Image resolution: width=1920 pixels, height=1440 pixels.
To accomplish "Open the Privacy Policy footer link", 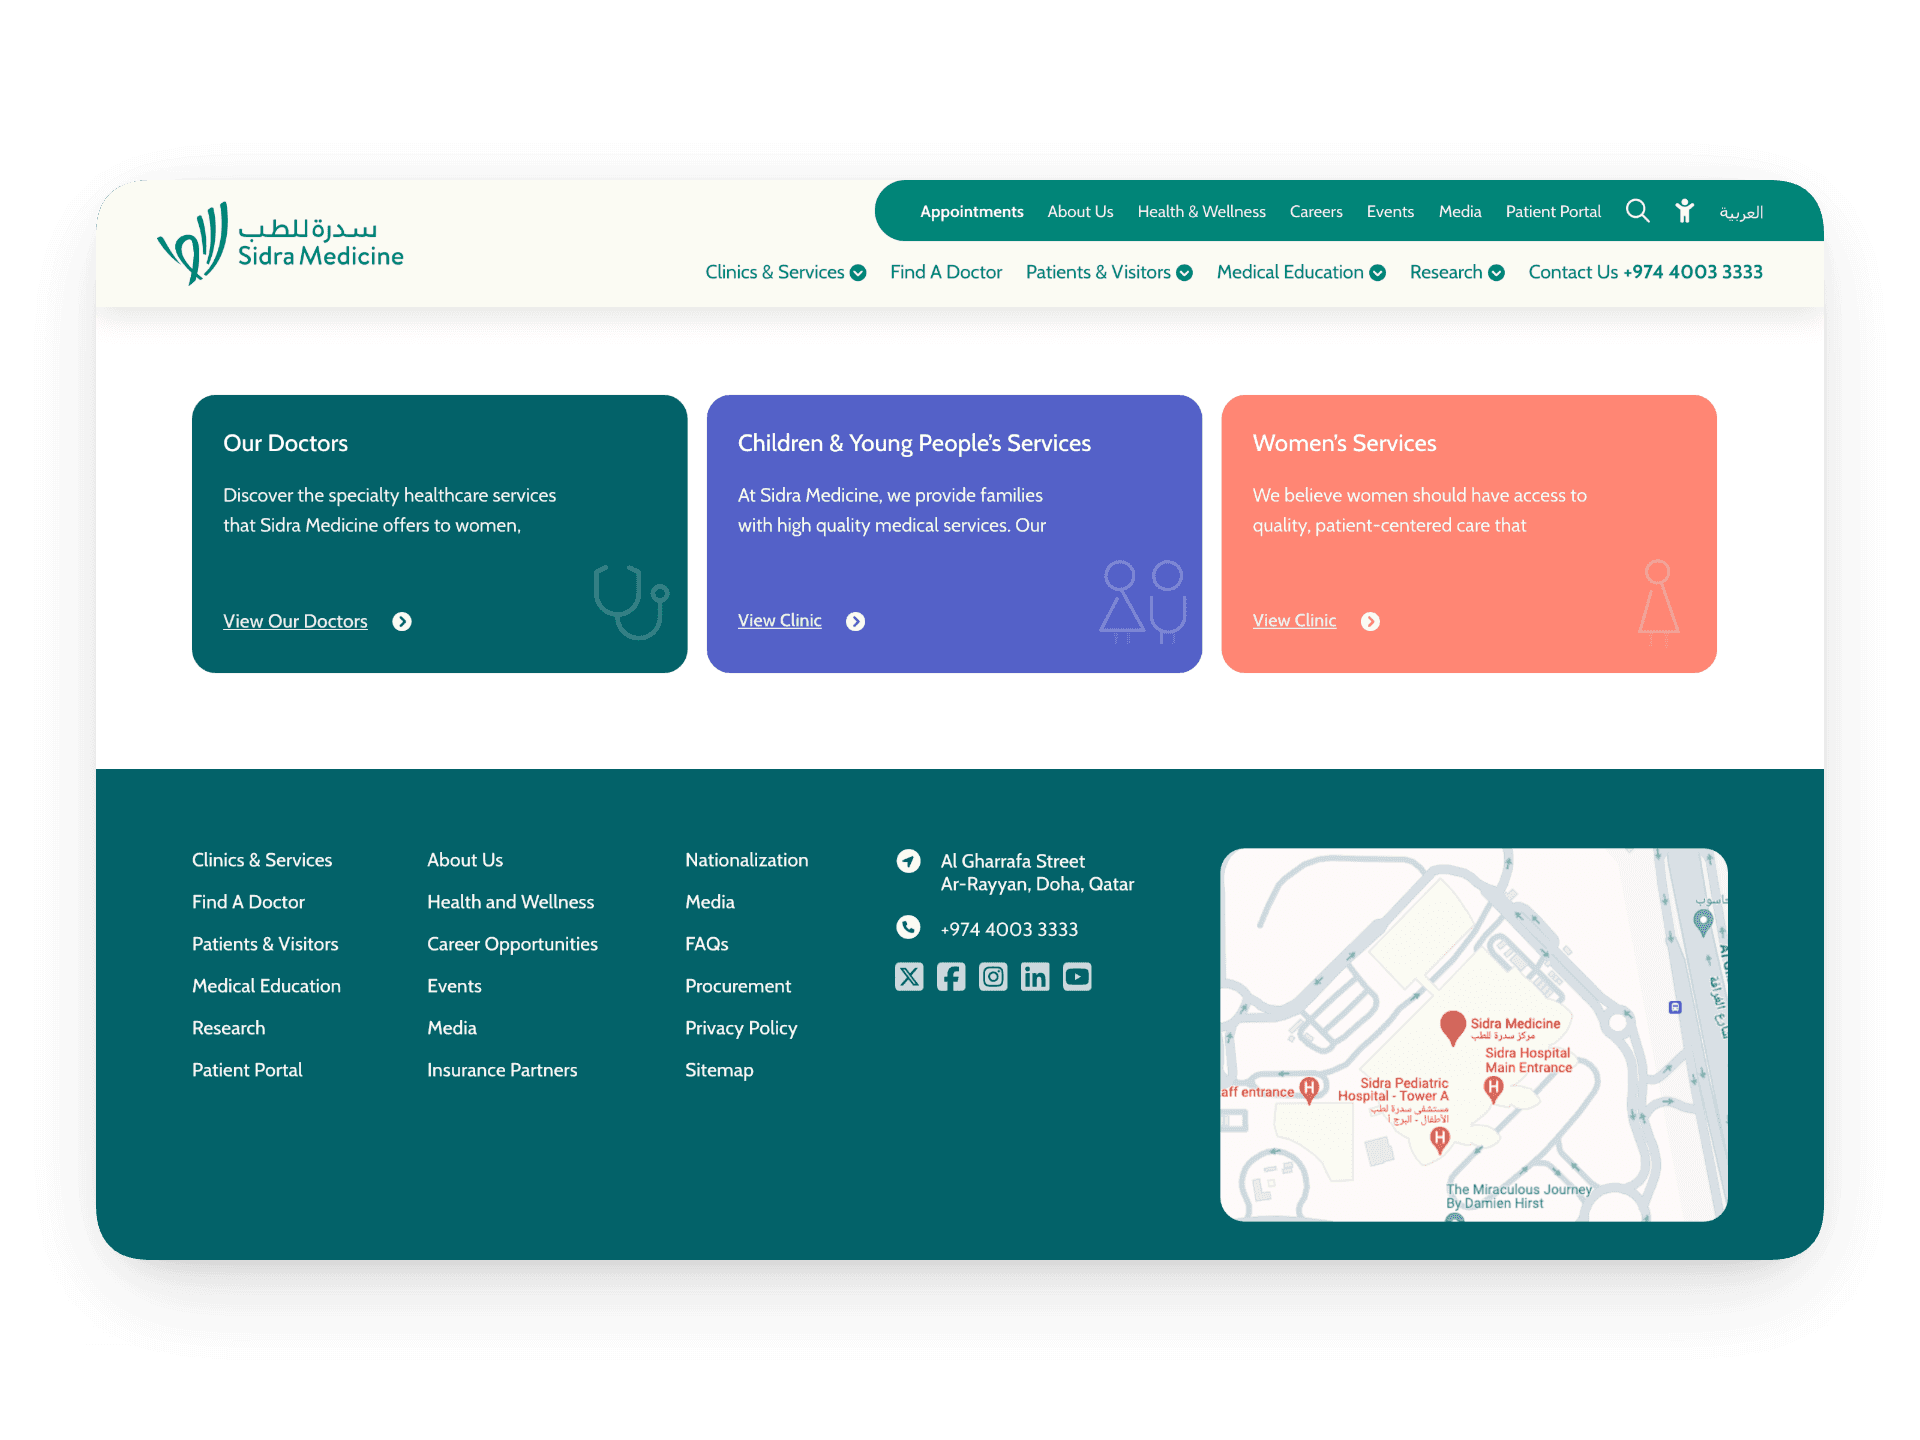I will [741, 1028].
